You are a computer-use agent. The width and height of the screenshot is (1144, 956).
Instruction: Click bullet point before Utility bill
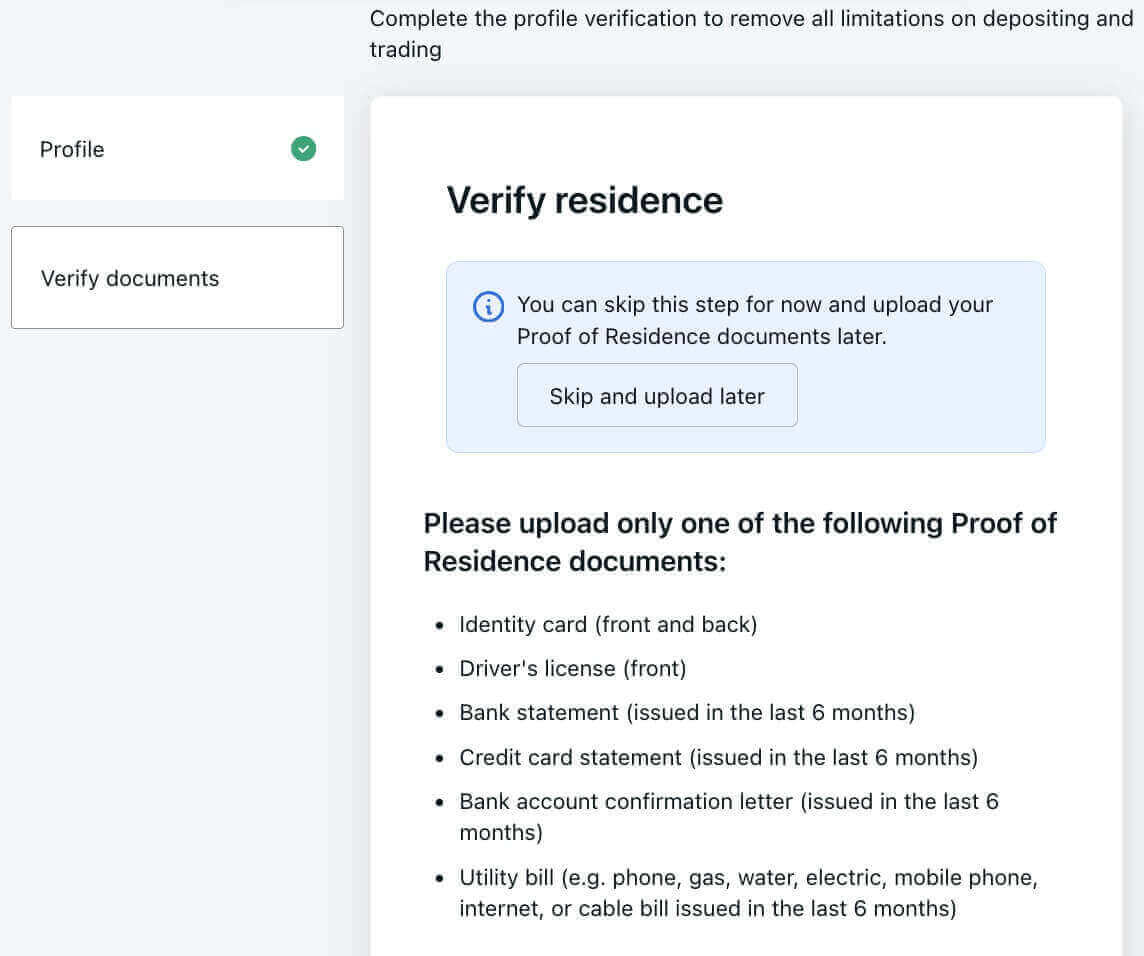440,879
